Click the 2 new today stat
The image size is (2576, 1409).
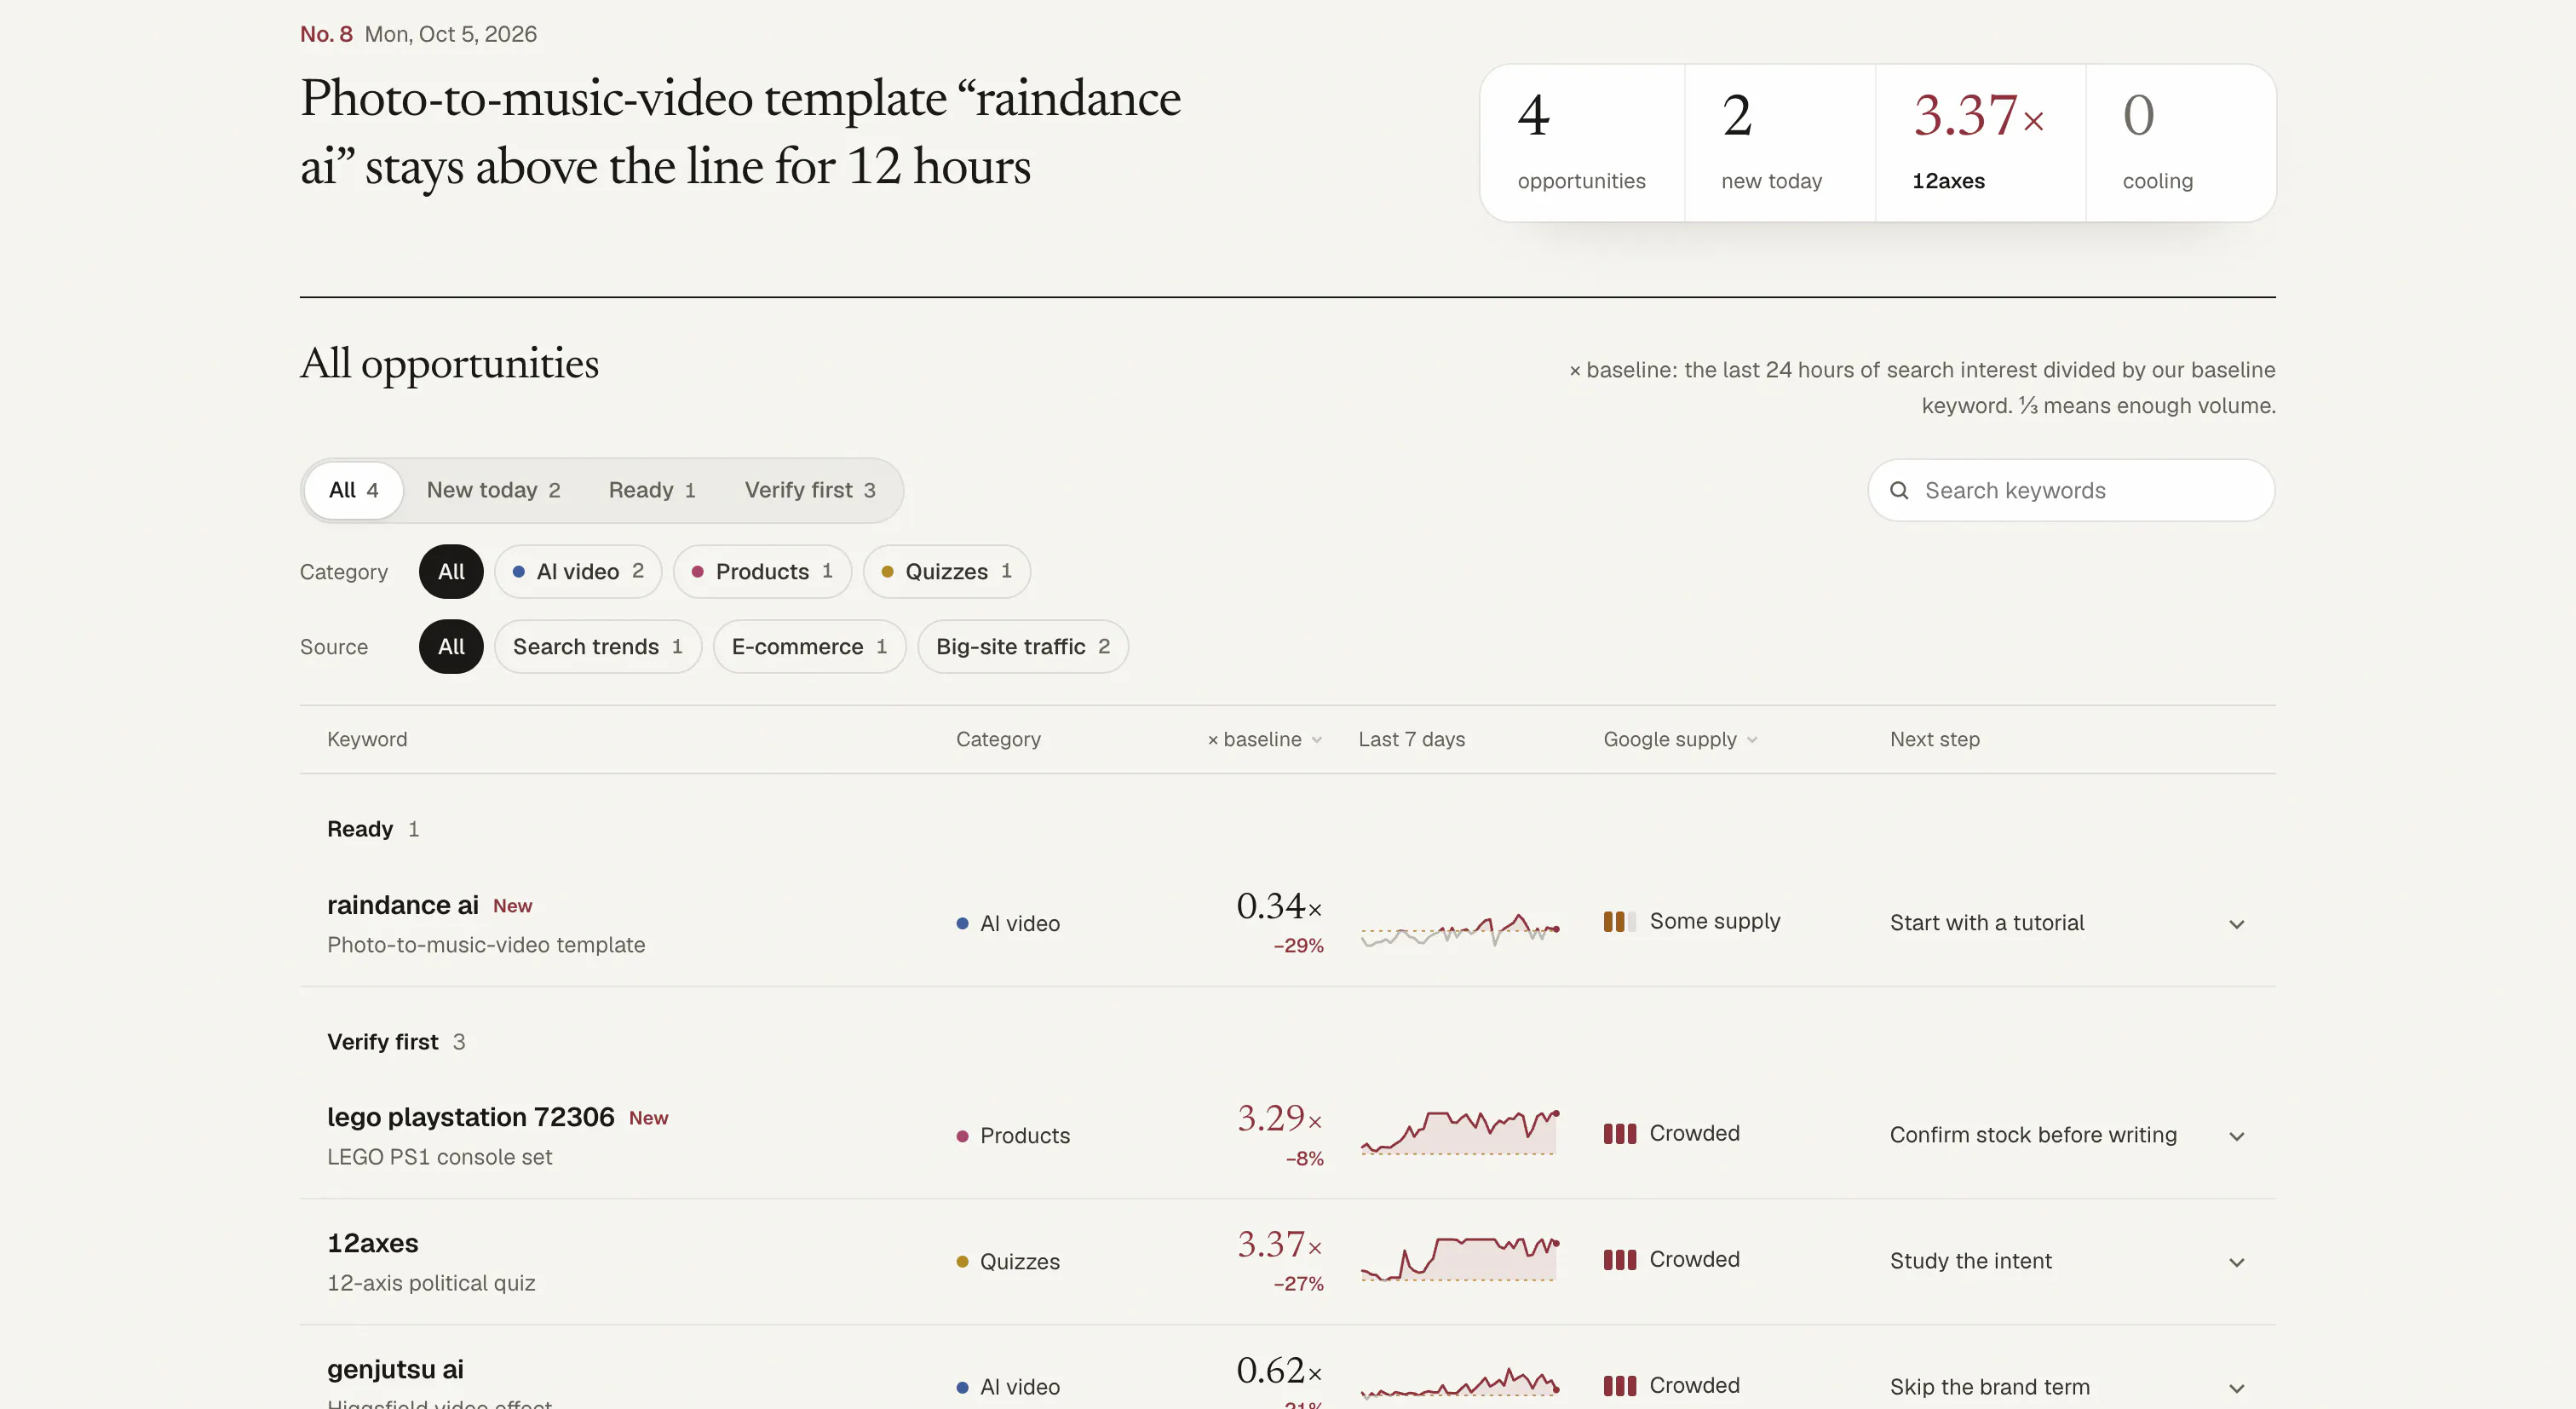[x=1780, y=142]
